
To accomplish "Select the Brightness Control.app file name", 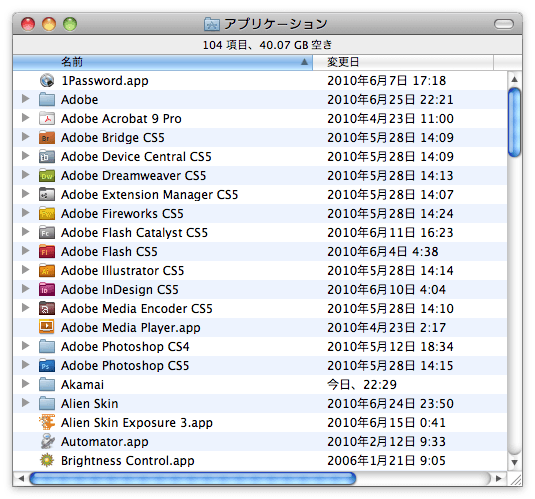I will pos(128,461).
